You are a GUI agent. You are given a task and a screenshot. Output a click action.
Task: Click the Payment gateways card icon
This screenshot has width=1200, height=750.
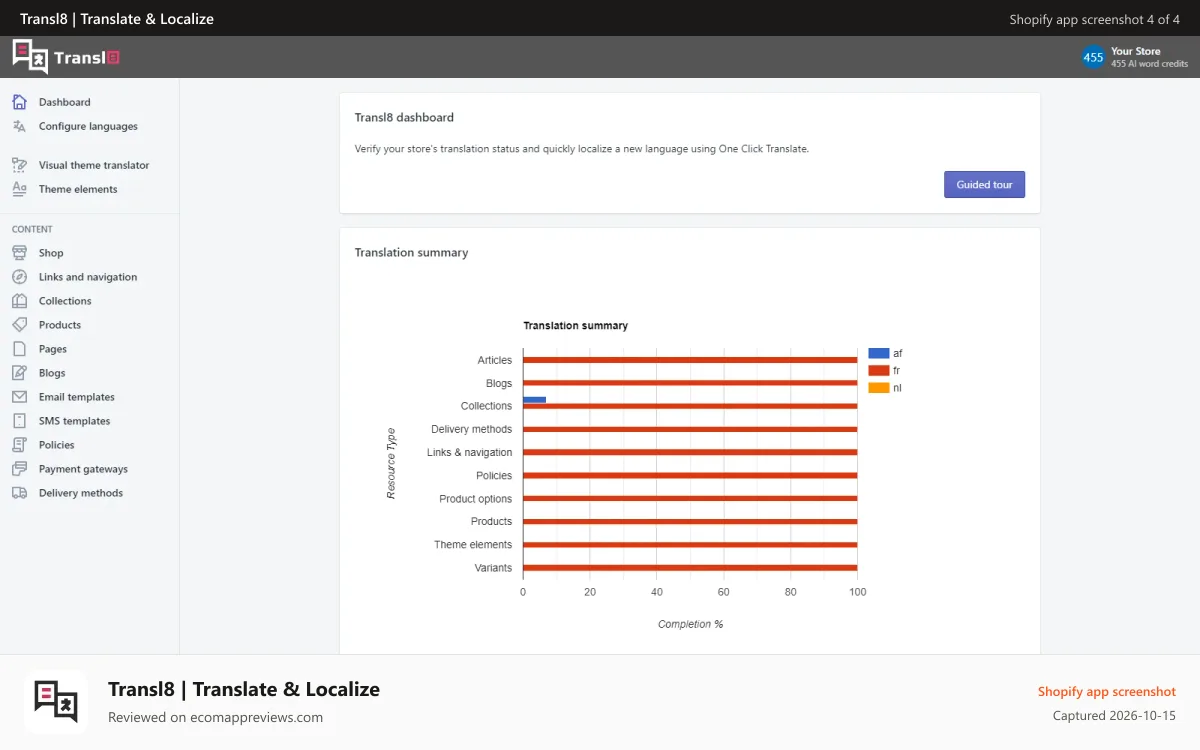[19, 469]
